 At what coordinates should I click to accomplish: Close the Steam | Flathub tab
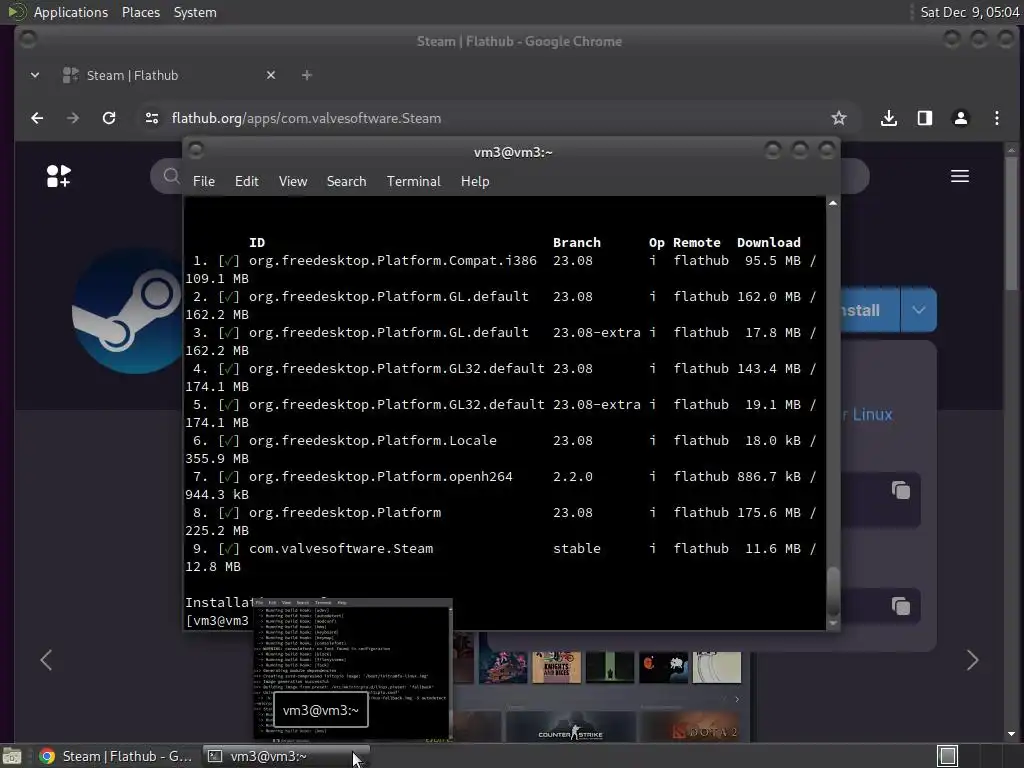point(271,75)
